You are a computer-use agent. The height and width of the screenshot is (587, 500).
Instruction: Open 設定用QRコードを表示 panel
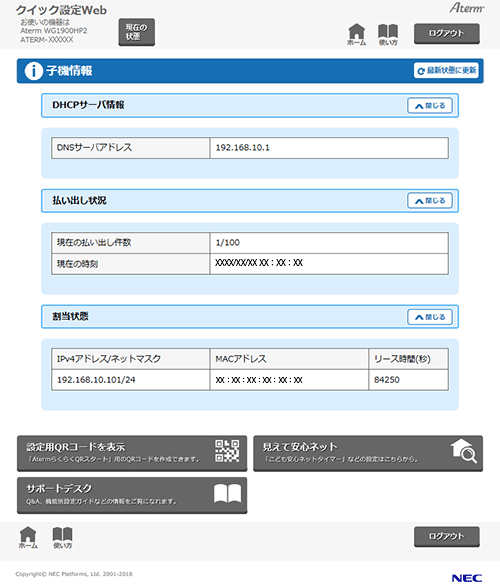[132, 453]
